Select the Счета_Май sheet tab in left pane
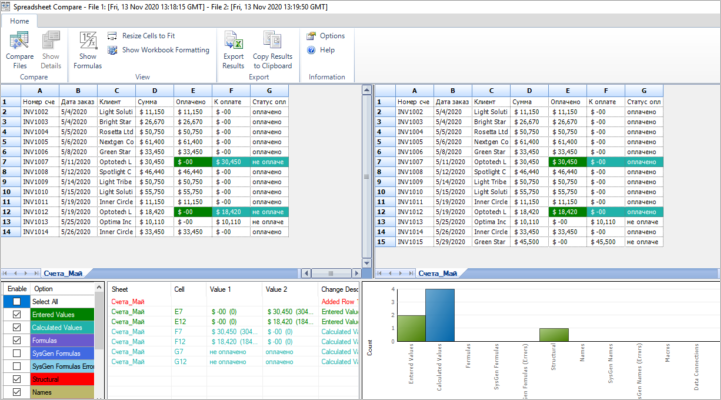This screenshot has height=400, width=721. click(61, 272)
